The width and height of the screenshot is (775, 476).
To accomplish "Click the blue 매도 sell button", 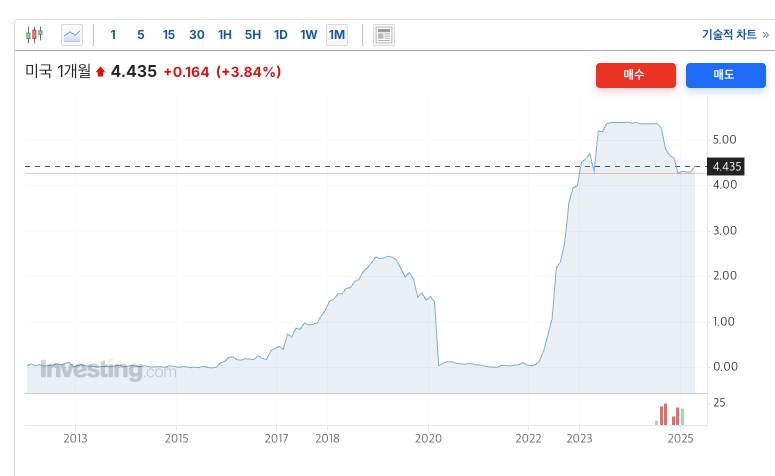I will pyautogui.click(x=726, y=75).
